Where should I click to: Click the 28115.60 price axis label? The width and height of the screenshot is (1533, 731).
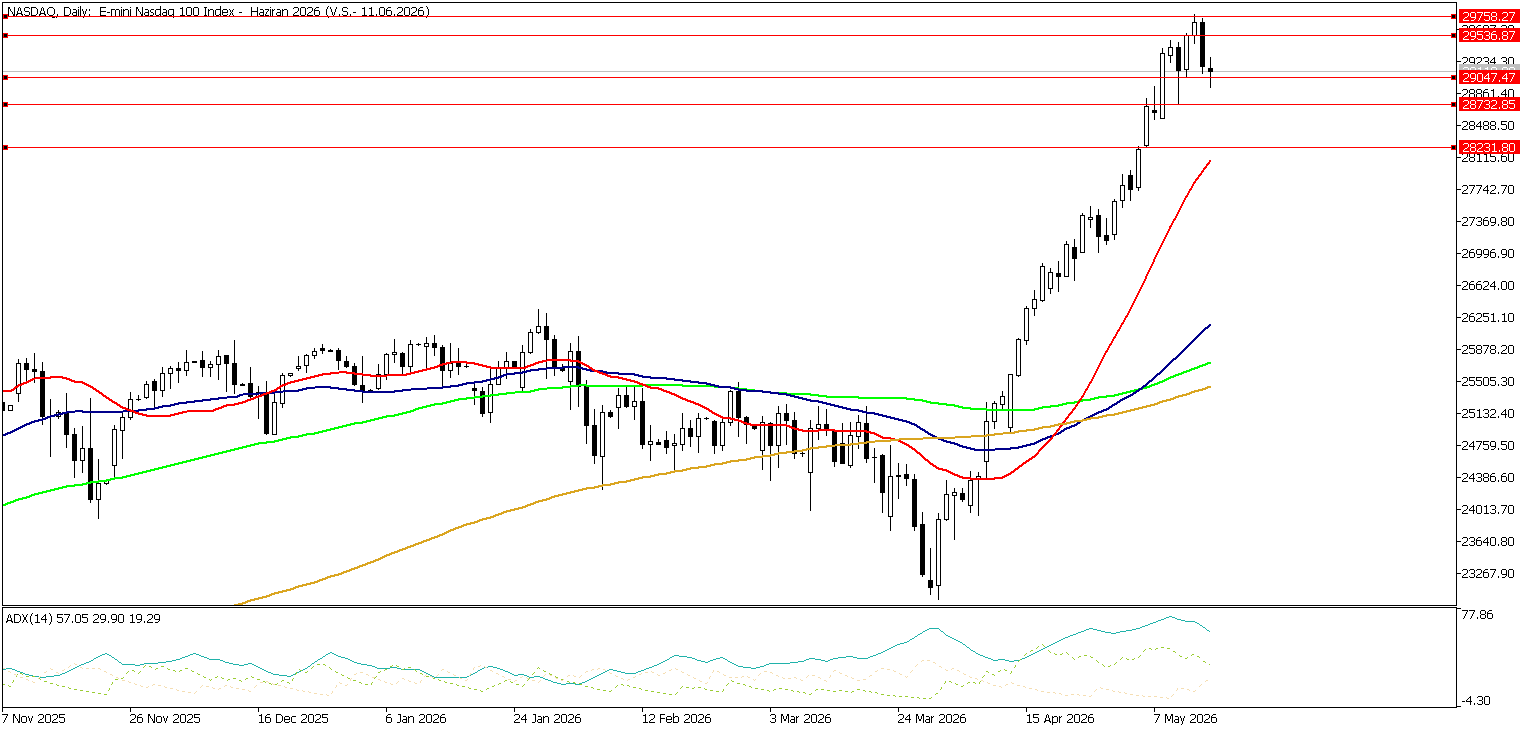click(1490, 158)
